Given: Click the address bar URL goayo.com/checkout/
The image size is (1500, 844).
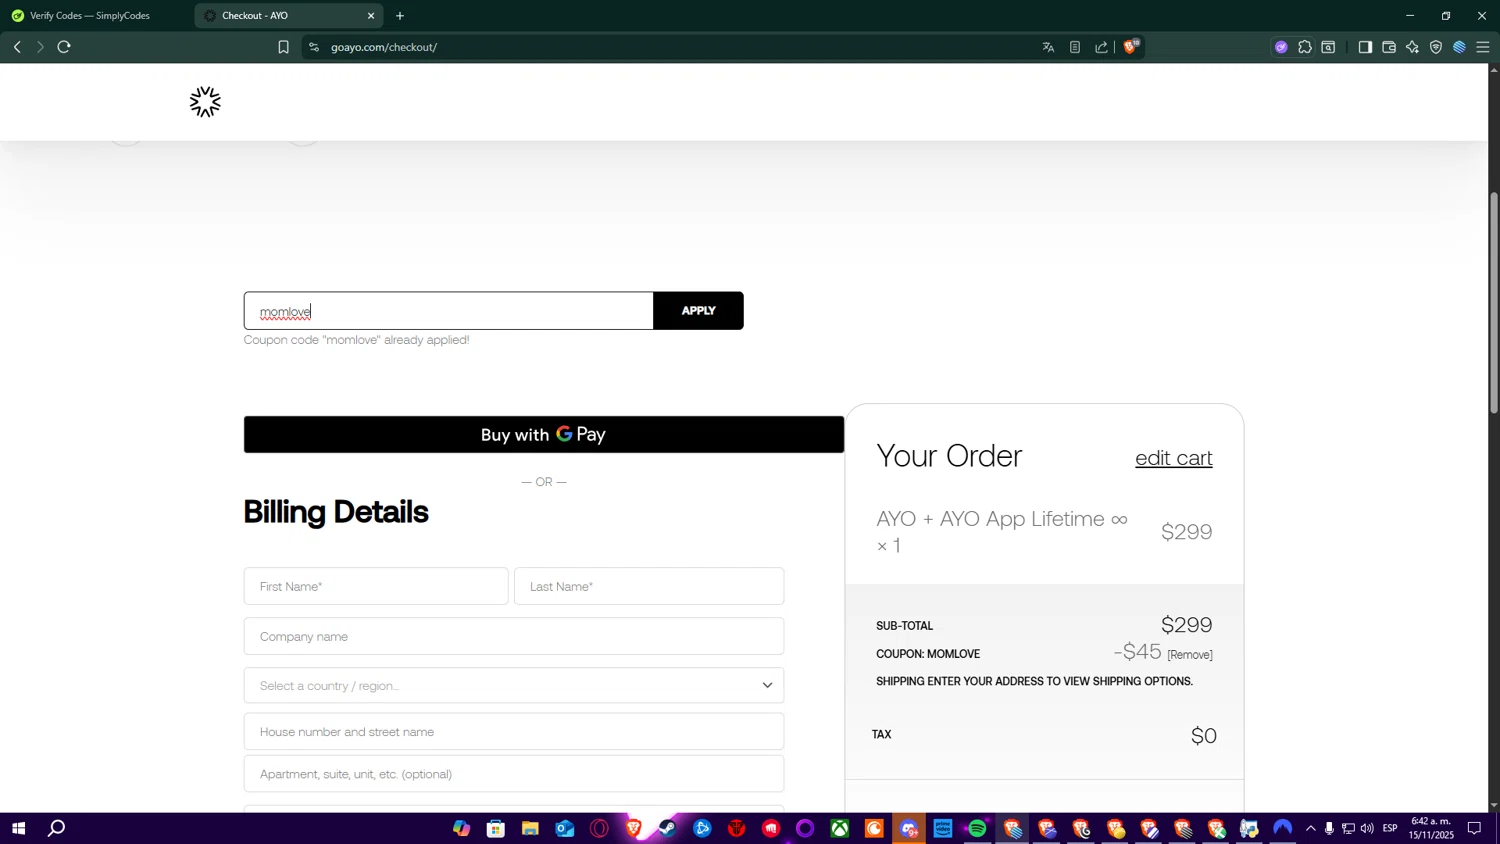Looking at the screenshot, I should [384, 47].
